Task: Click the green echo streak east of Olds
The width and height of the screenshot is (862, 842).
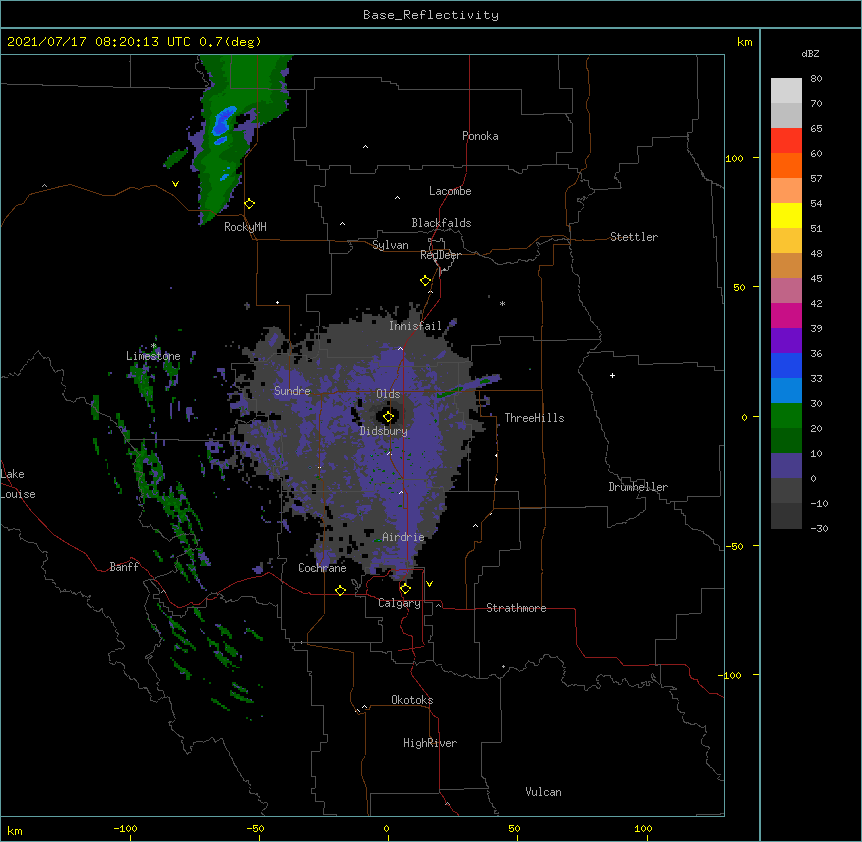Action: [x=451, y=391]
